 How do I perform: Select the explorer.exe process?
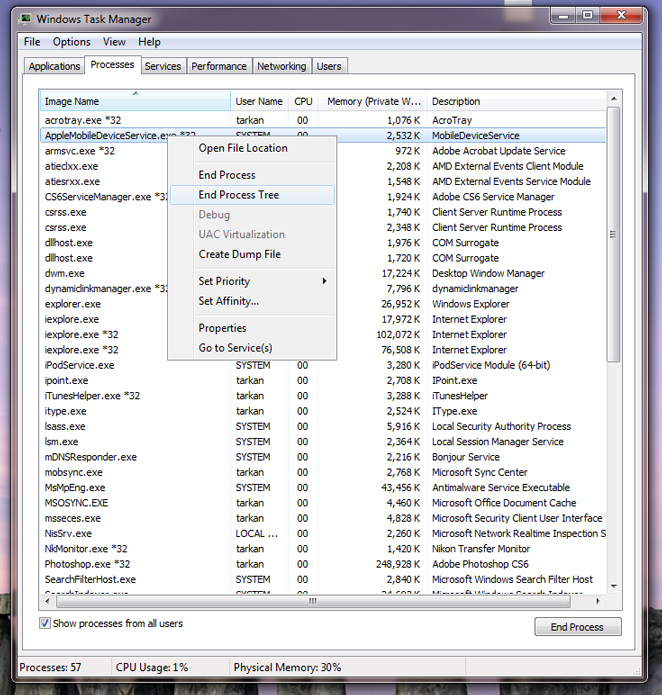point(73,304)
